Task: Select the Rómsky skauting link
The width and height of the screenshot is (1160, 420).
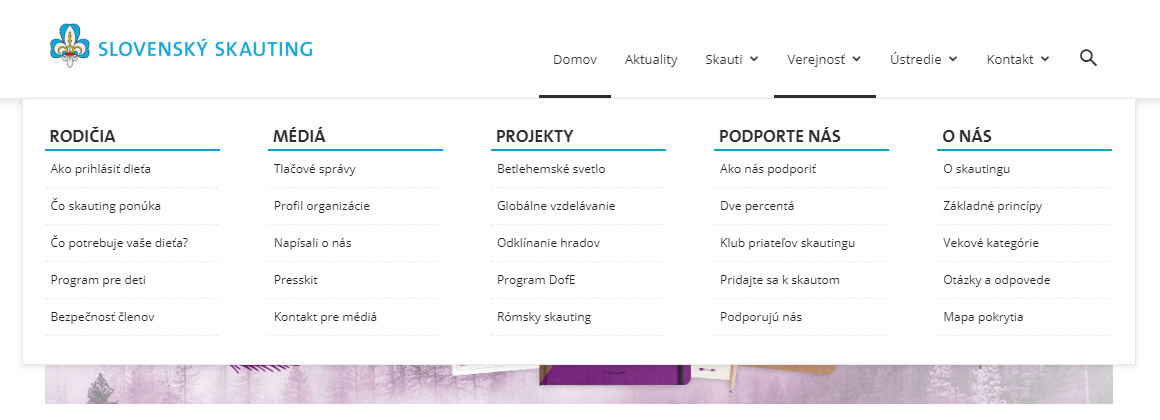Action: coord(544,317)
